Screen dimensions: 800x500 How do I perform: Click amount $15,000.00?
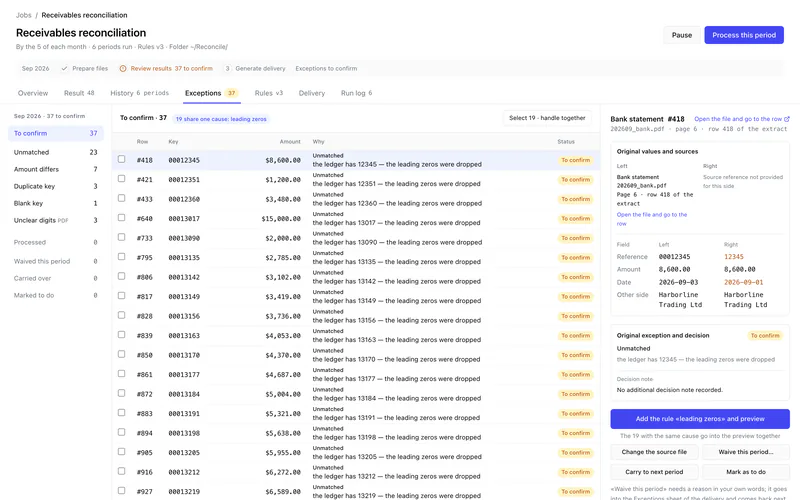coord(281,218)
